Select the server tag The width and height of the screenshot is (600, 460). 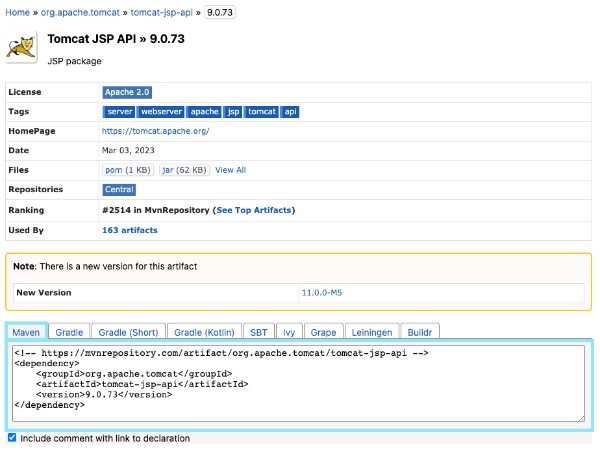tap(119, 112)
